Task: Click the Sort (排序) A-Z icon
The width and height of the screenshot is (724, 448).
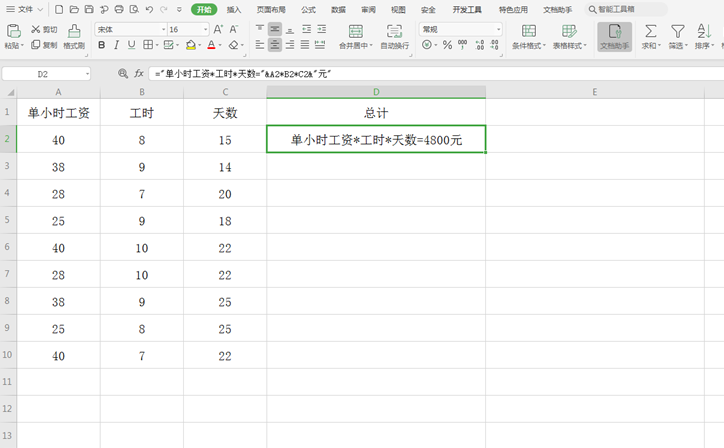Action: [x=704, y=31]
